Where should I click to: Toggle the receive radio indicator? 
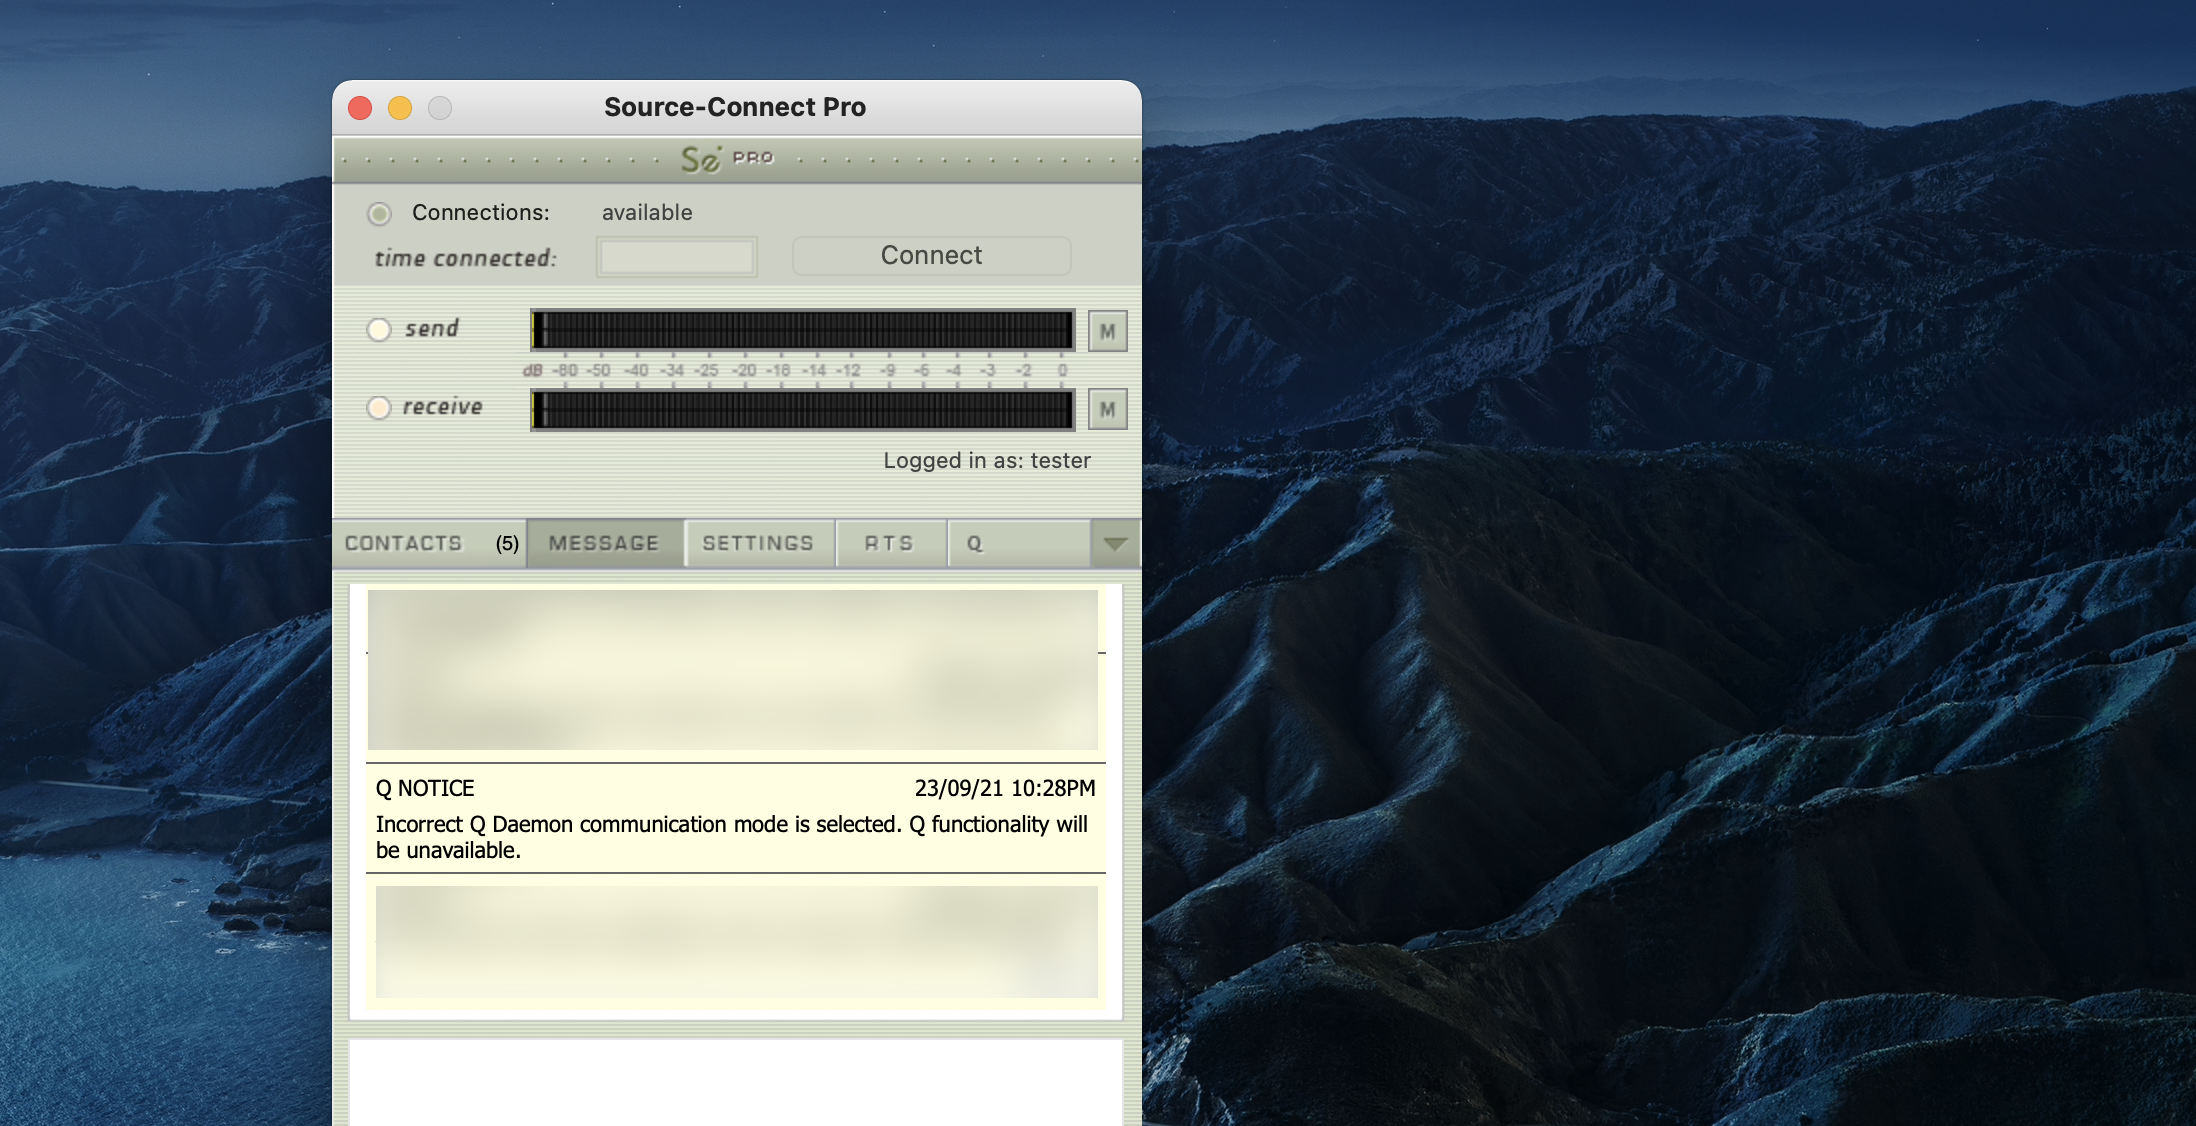379,407
